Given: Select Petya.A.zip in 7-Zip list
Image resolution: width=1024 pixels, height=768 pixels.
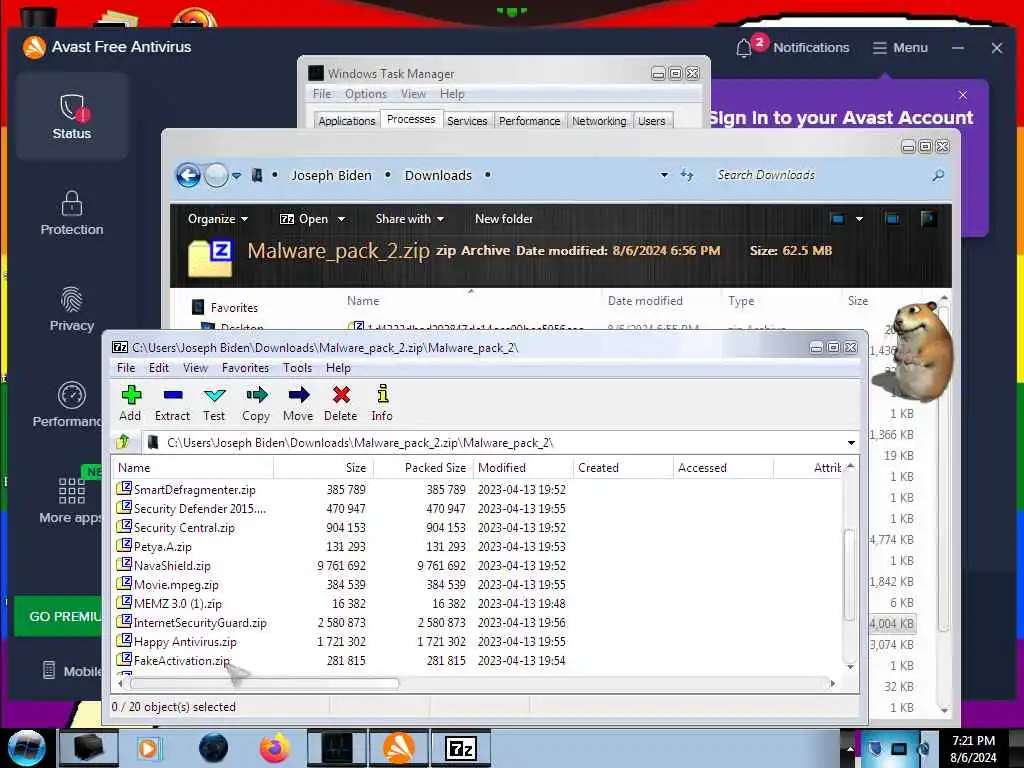Looking at the screenshot, I should pyautogui.click(x=163, y=547).
